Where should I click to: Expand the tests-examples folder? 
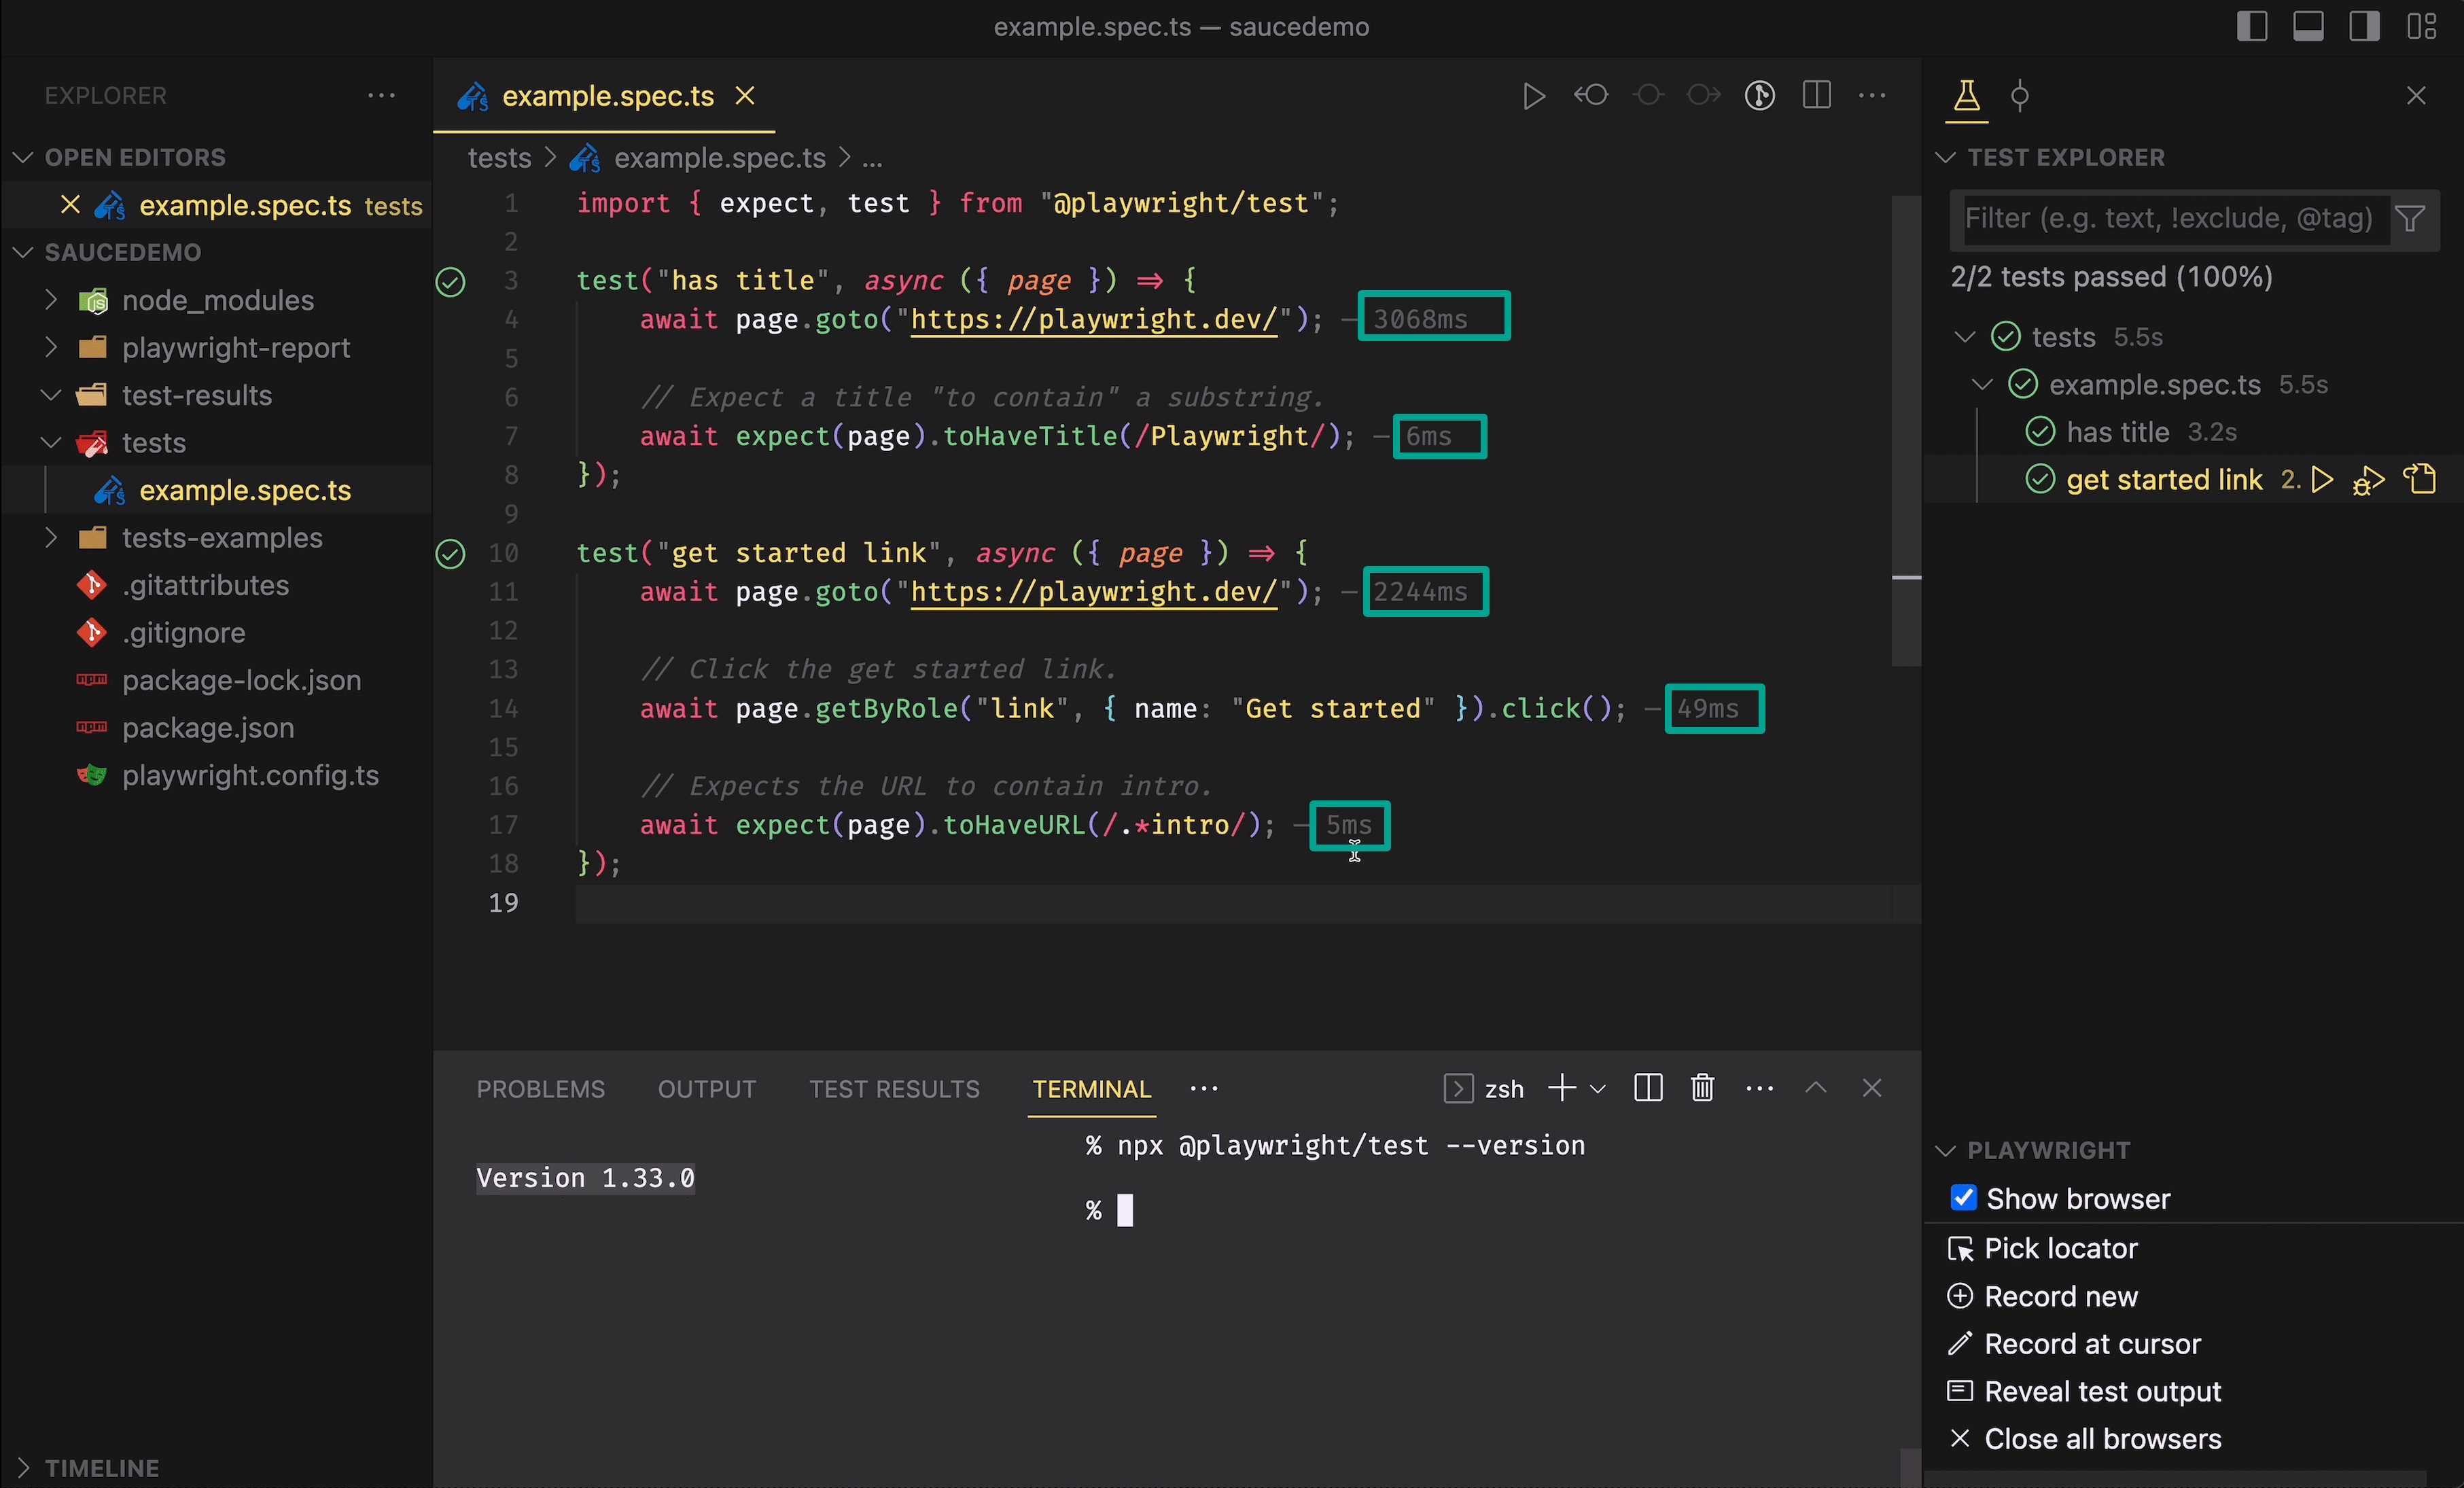tap(51, 537)
